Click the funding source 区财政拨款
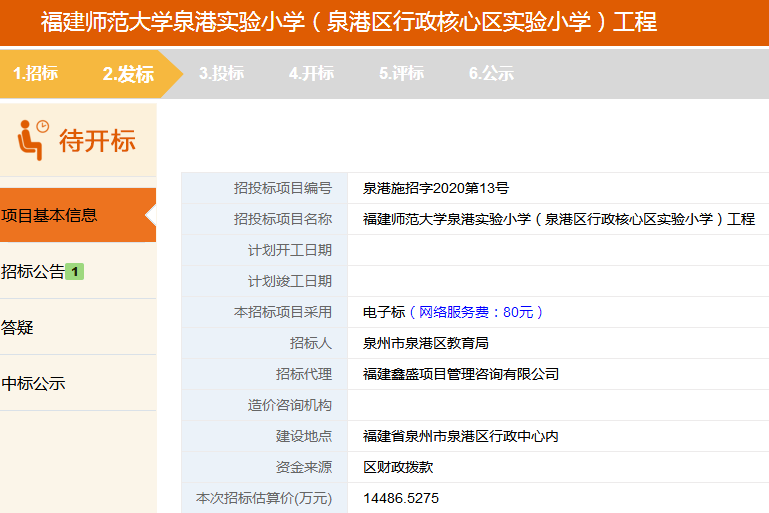 pyautogui.click(x=398, y=467)
